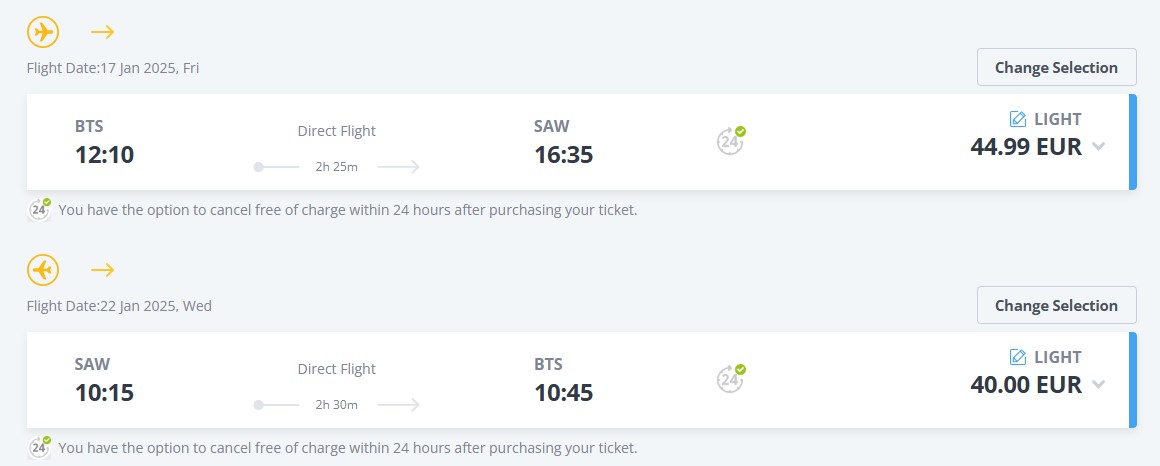This screenshot has width=1160, height=466.
Task: Click the edit pencil icon next to 40.00 EUR LIGHT
Action: click(1018, 357)
